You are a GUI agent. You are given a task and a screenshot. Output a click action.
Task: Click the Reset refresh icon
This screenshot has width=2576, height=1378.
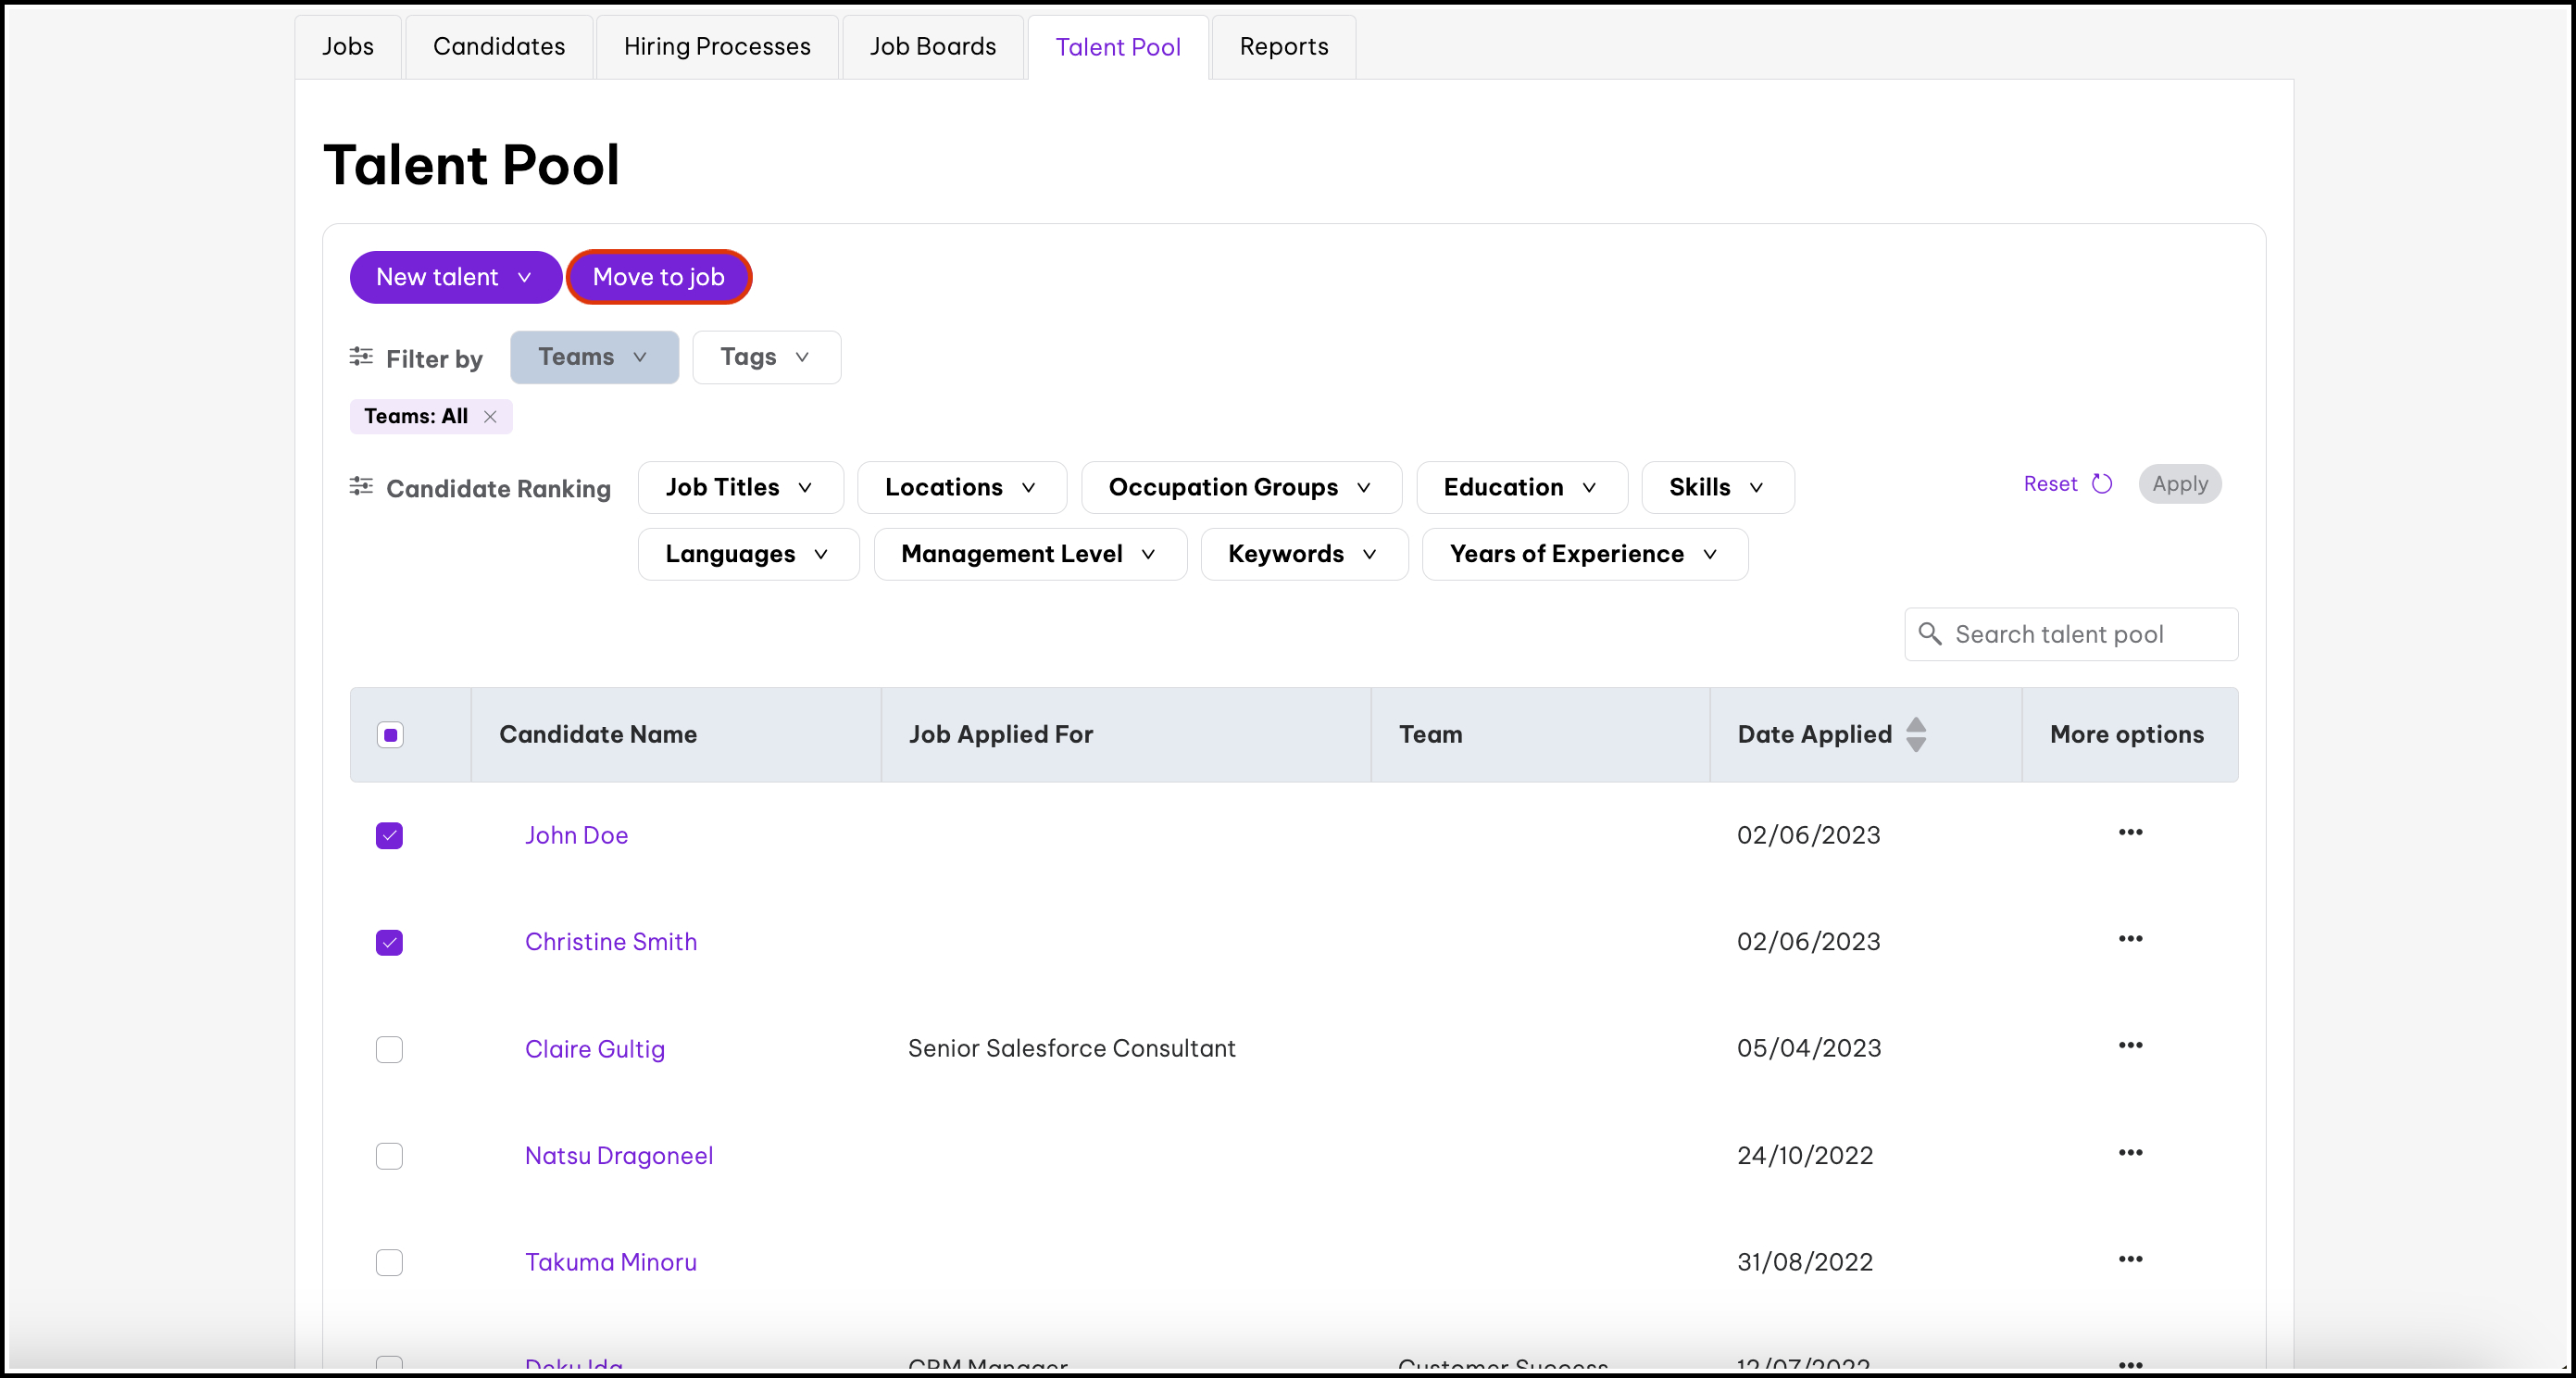coord(2101,484)
